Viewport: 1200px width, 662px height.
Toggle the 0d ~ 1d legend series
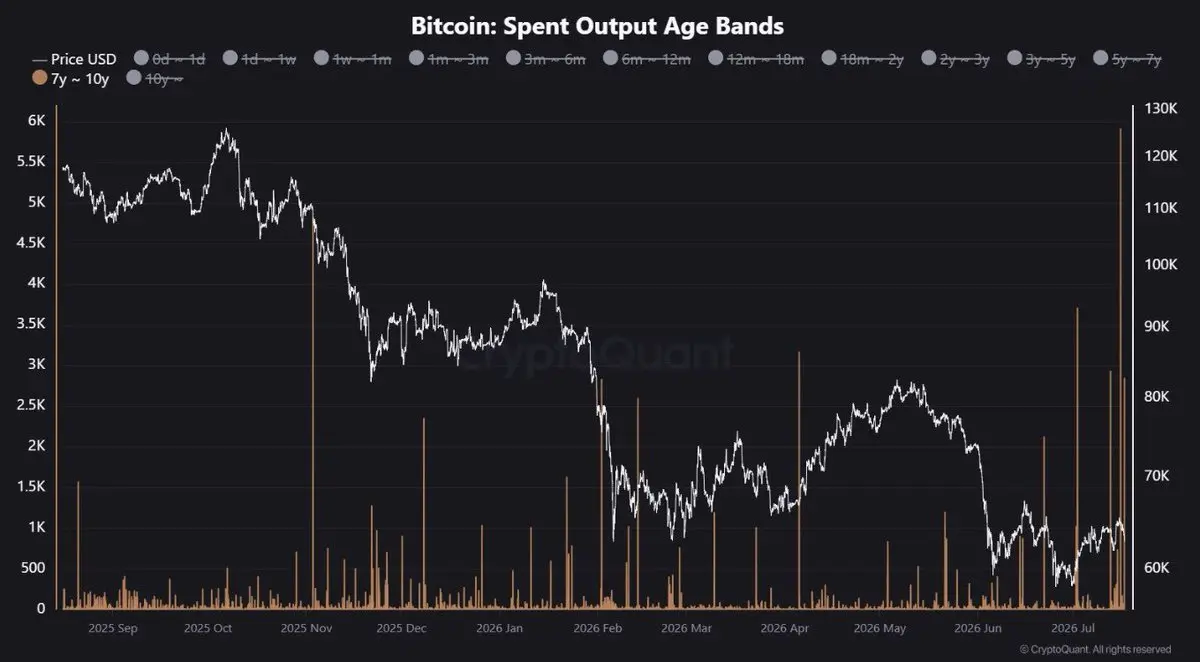point(169,59)
